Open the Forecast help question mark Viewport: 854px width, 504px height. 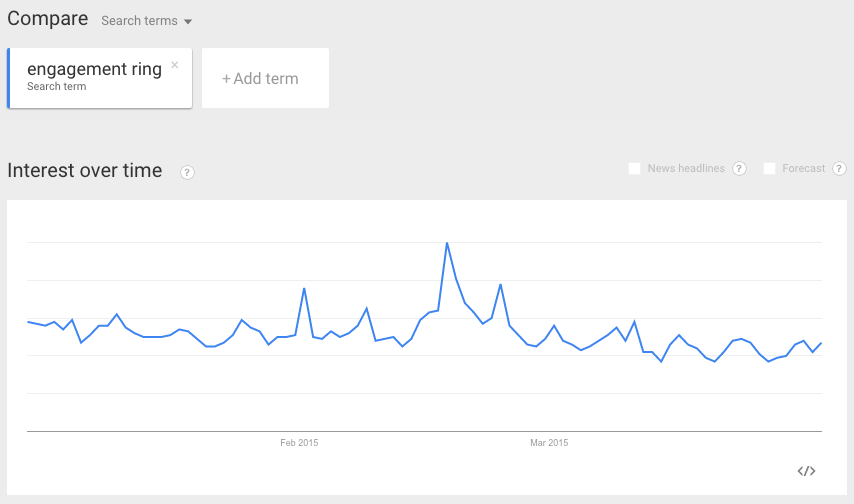(839, 168)
